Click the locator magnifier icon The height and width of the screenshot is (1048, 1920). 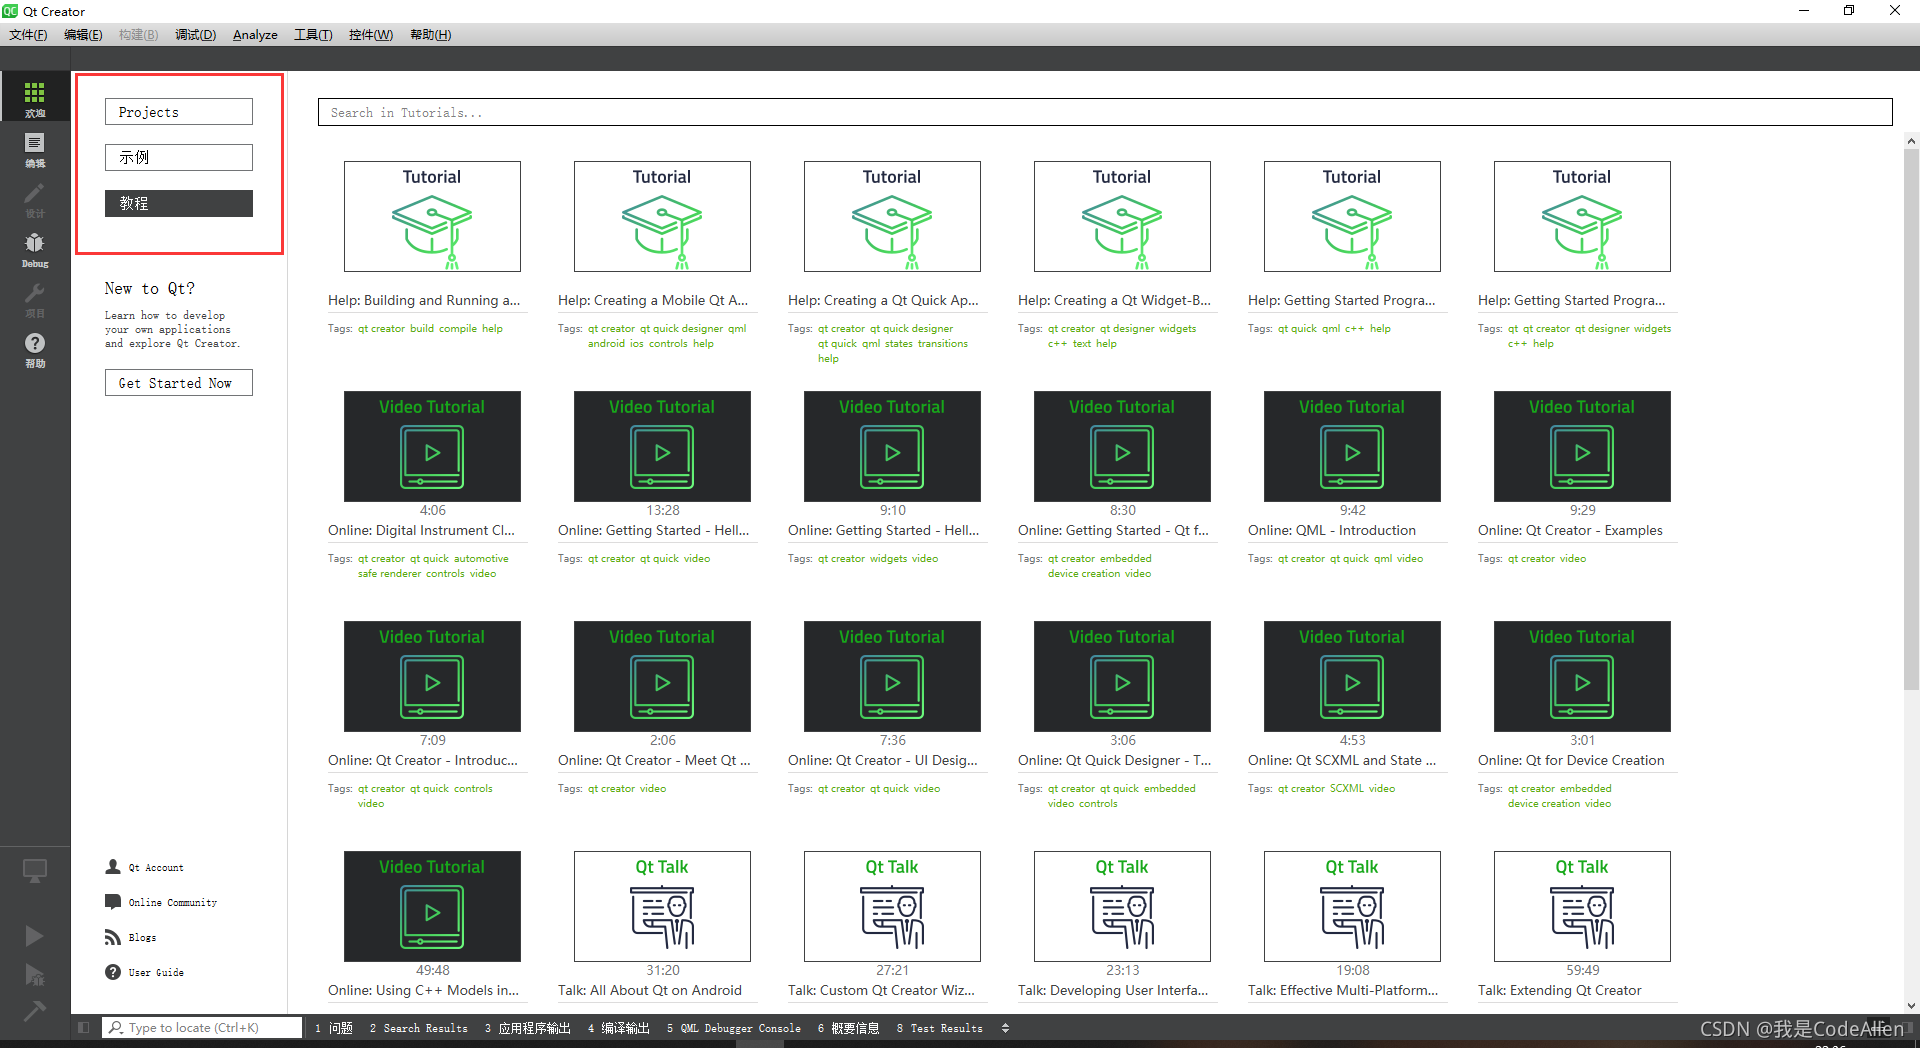116,1027
